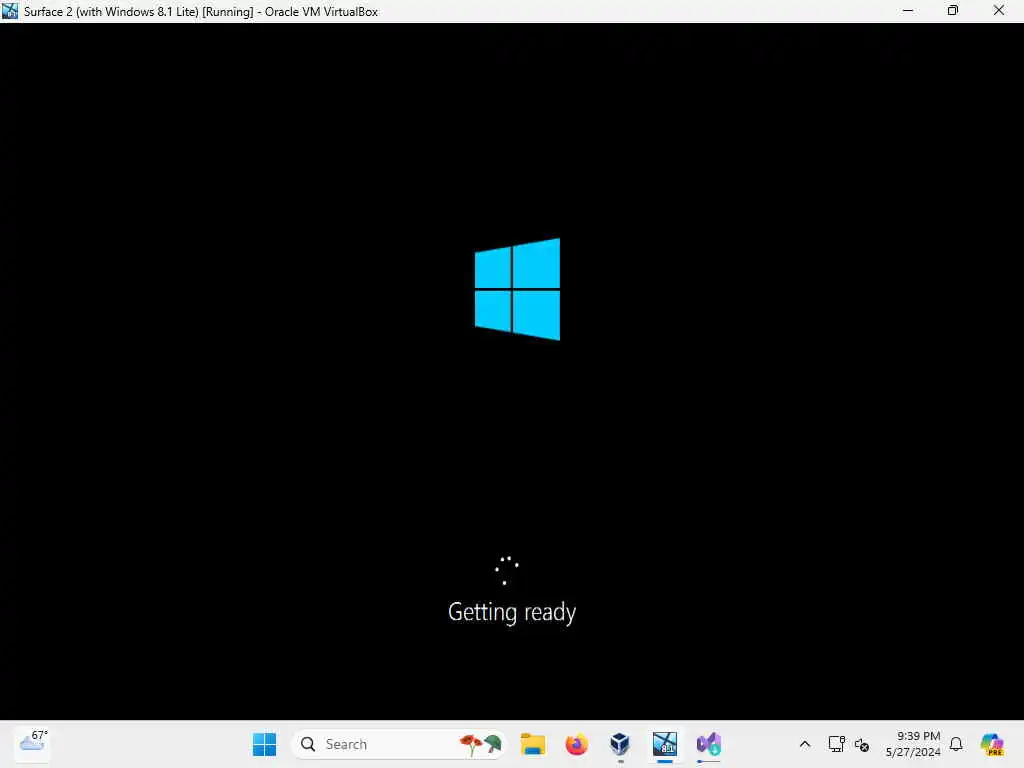
Task: Open the network status tray icon
Action: click(x=837, y=744)
